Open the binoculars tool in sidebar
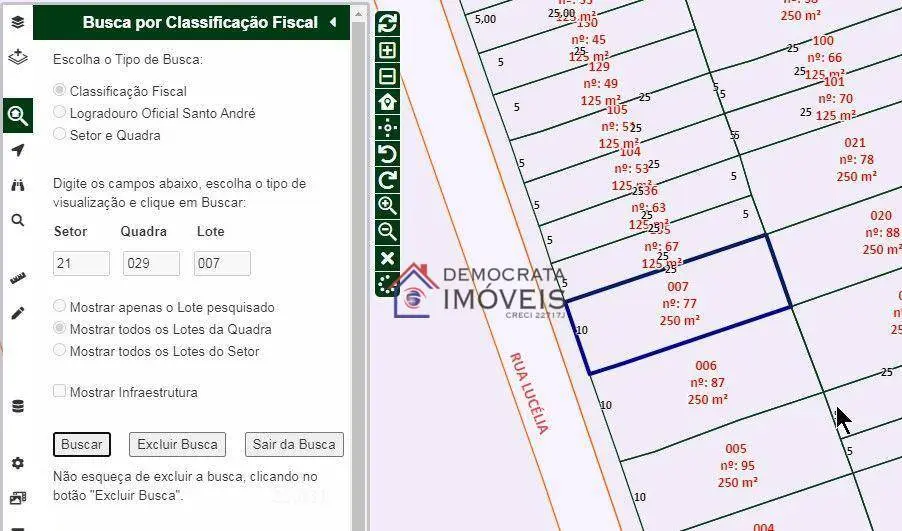 point(17,185)
